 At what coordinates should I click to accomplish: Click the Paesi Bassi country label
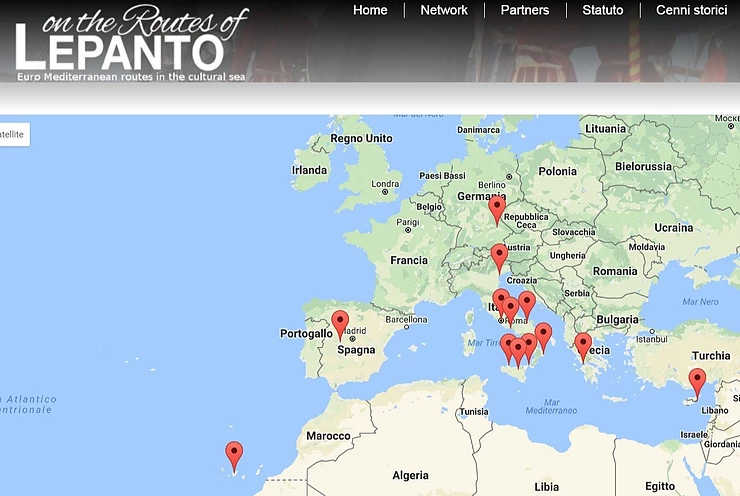tap(442, 176)
